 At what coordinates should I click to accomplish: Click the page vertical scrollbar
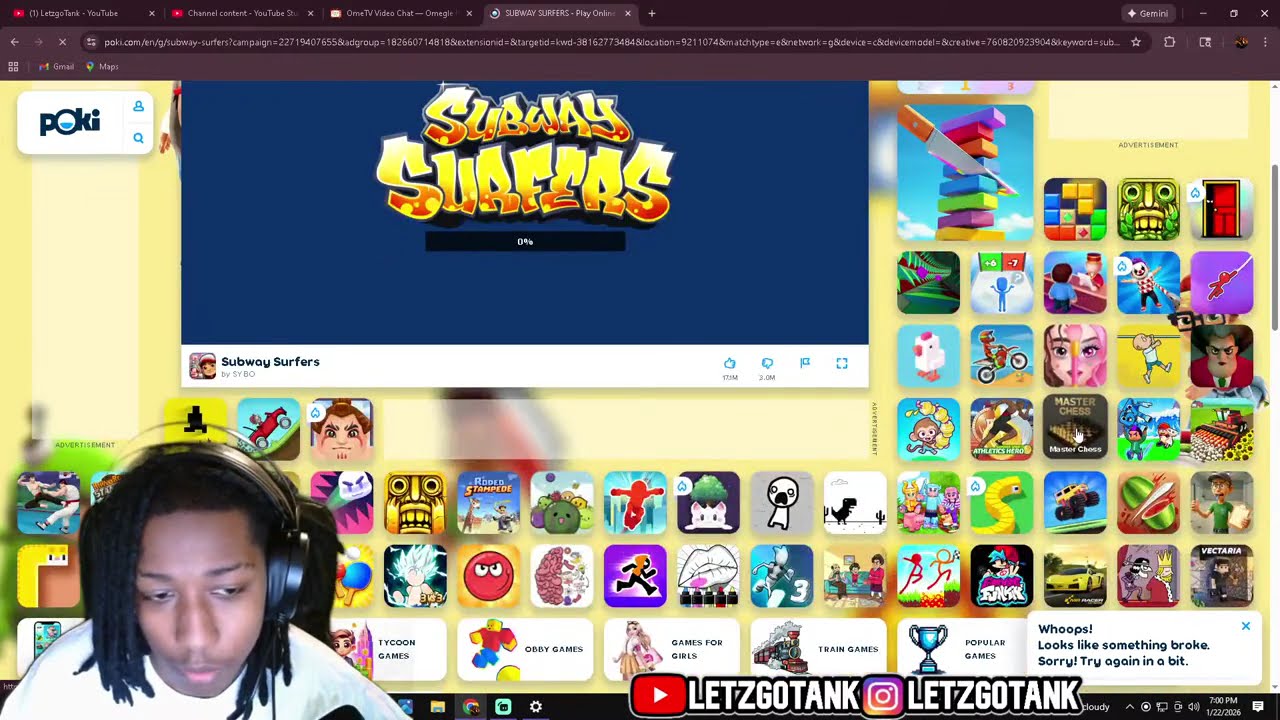point(1274,245)
